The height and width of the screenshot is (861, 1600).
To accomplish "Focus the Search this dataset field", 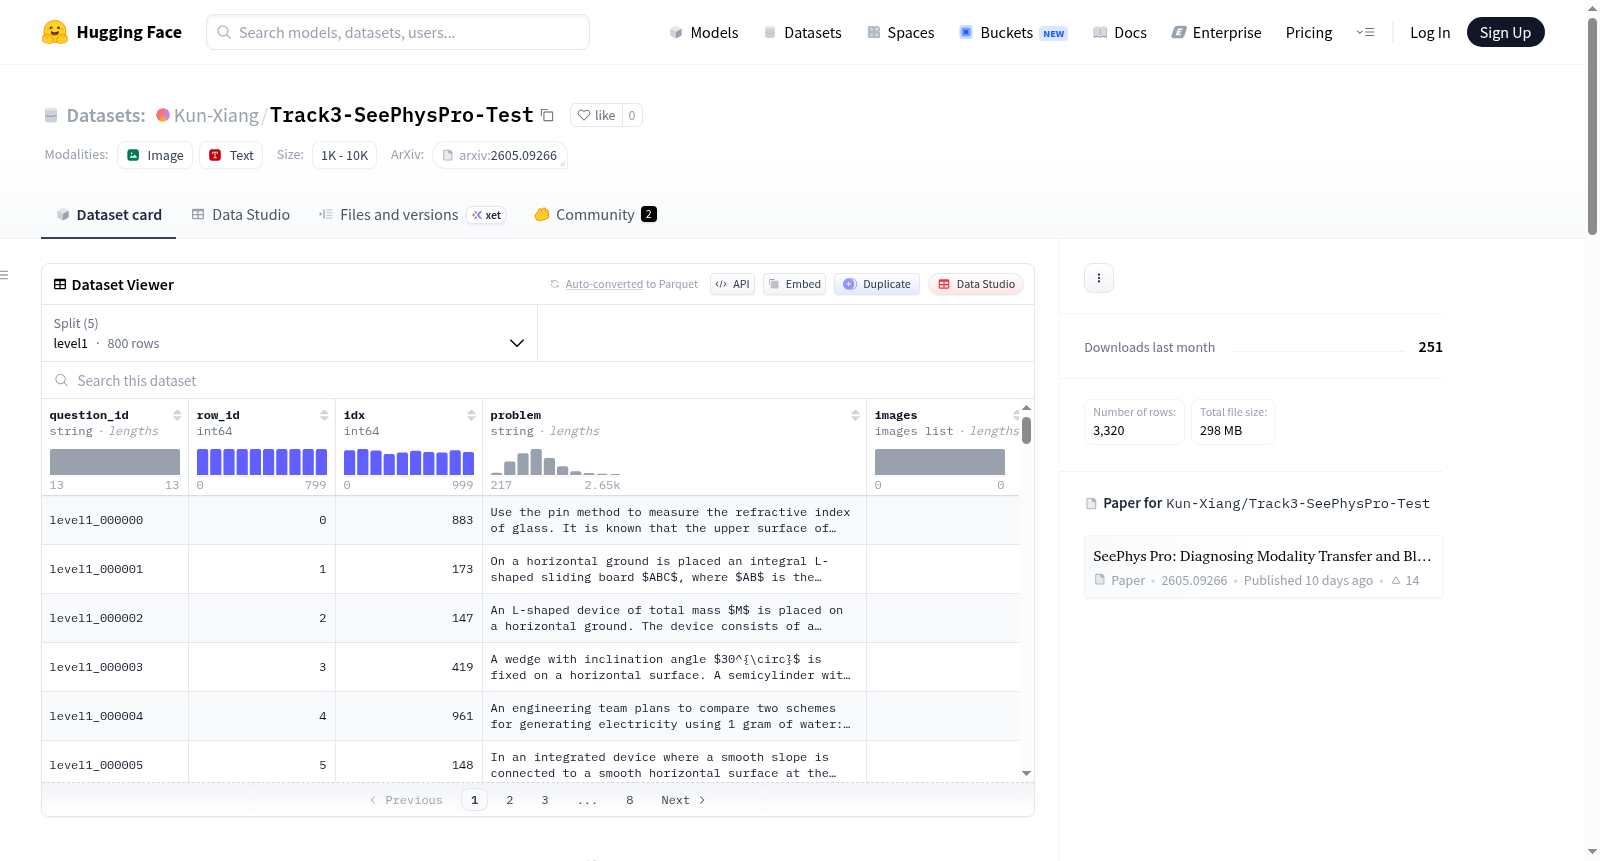I will (538, 380).
